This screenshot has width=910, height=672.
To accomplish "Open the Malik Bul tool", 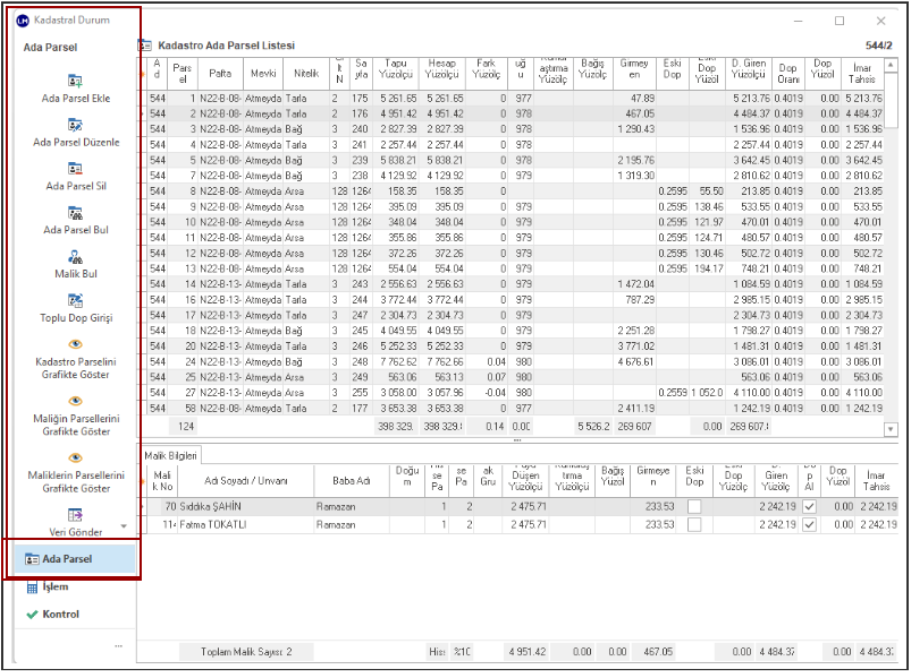I will point(76,256).
